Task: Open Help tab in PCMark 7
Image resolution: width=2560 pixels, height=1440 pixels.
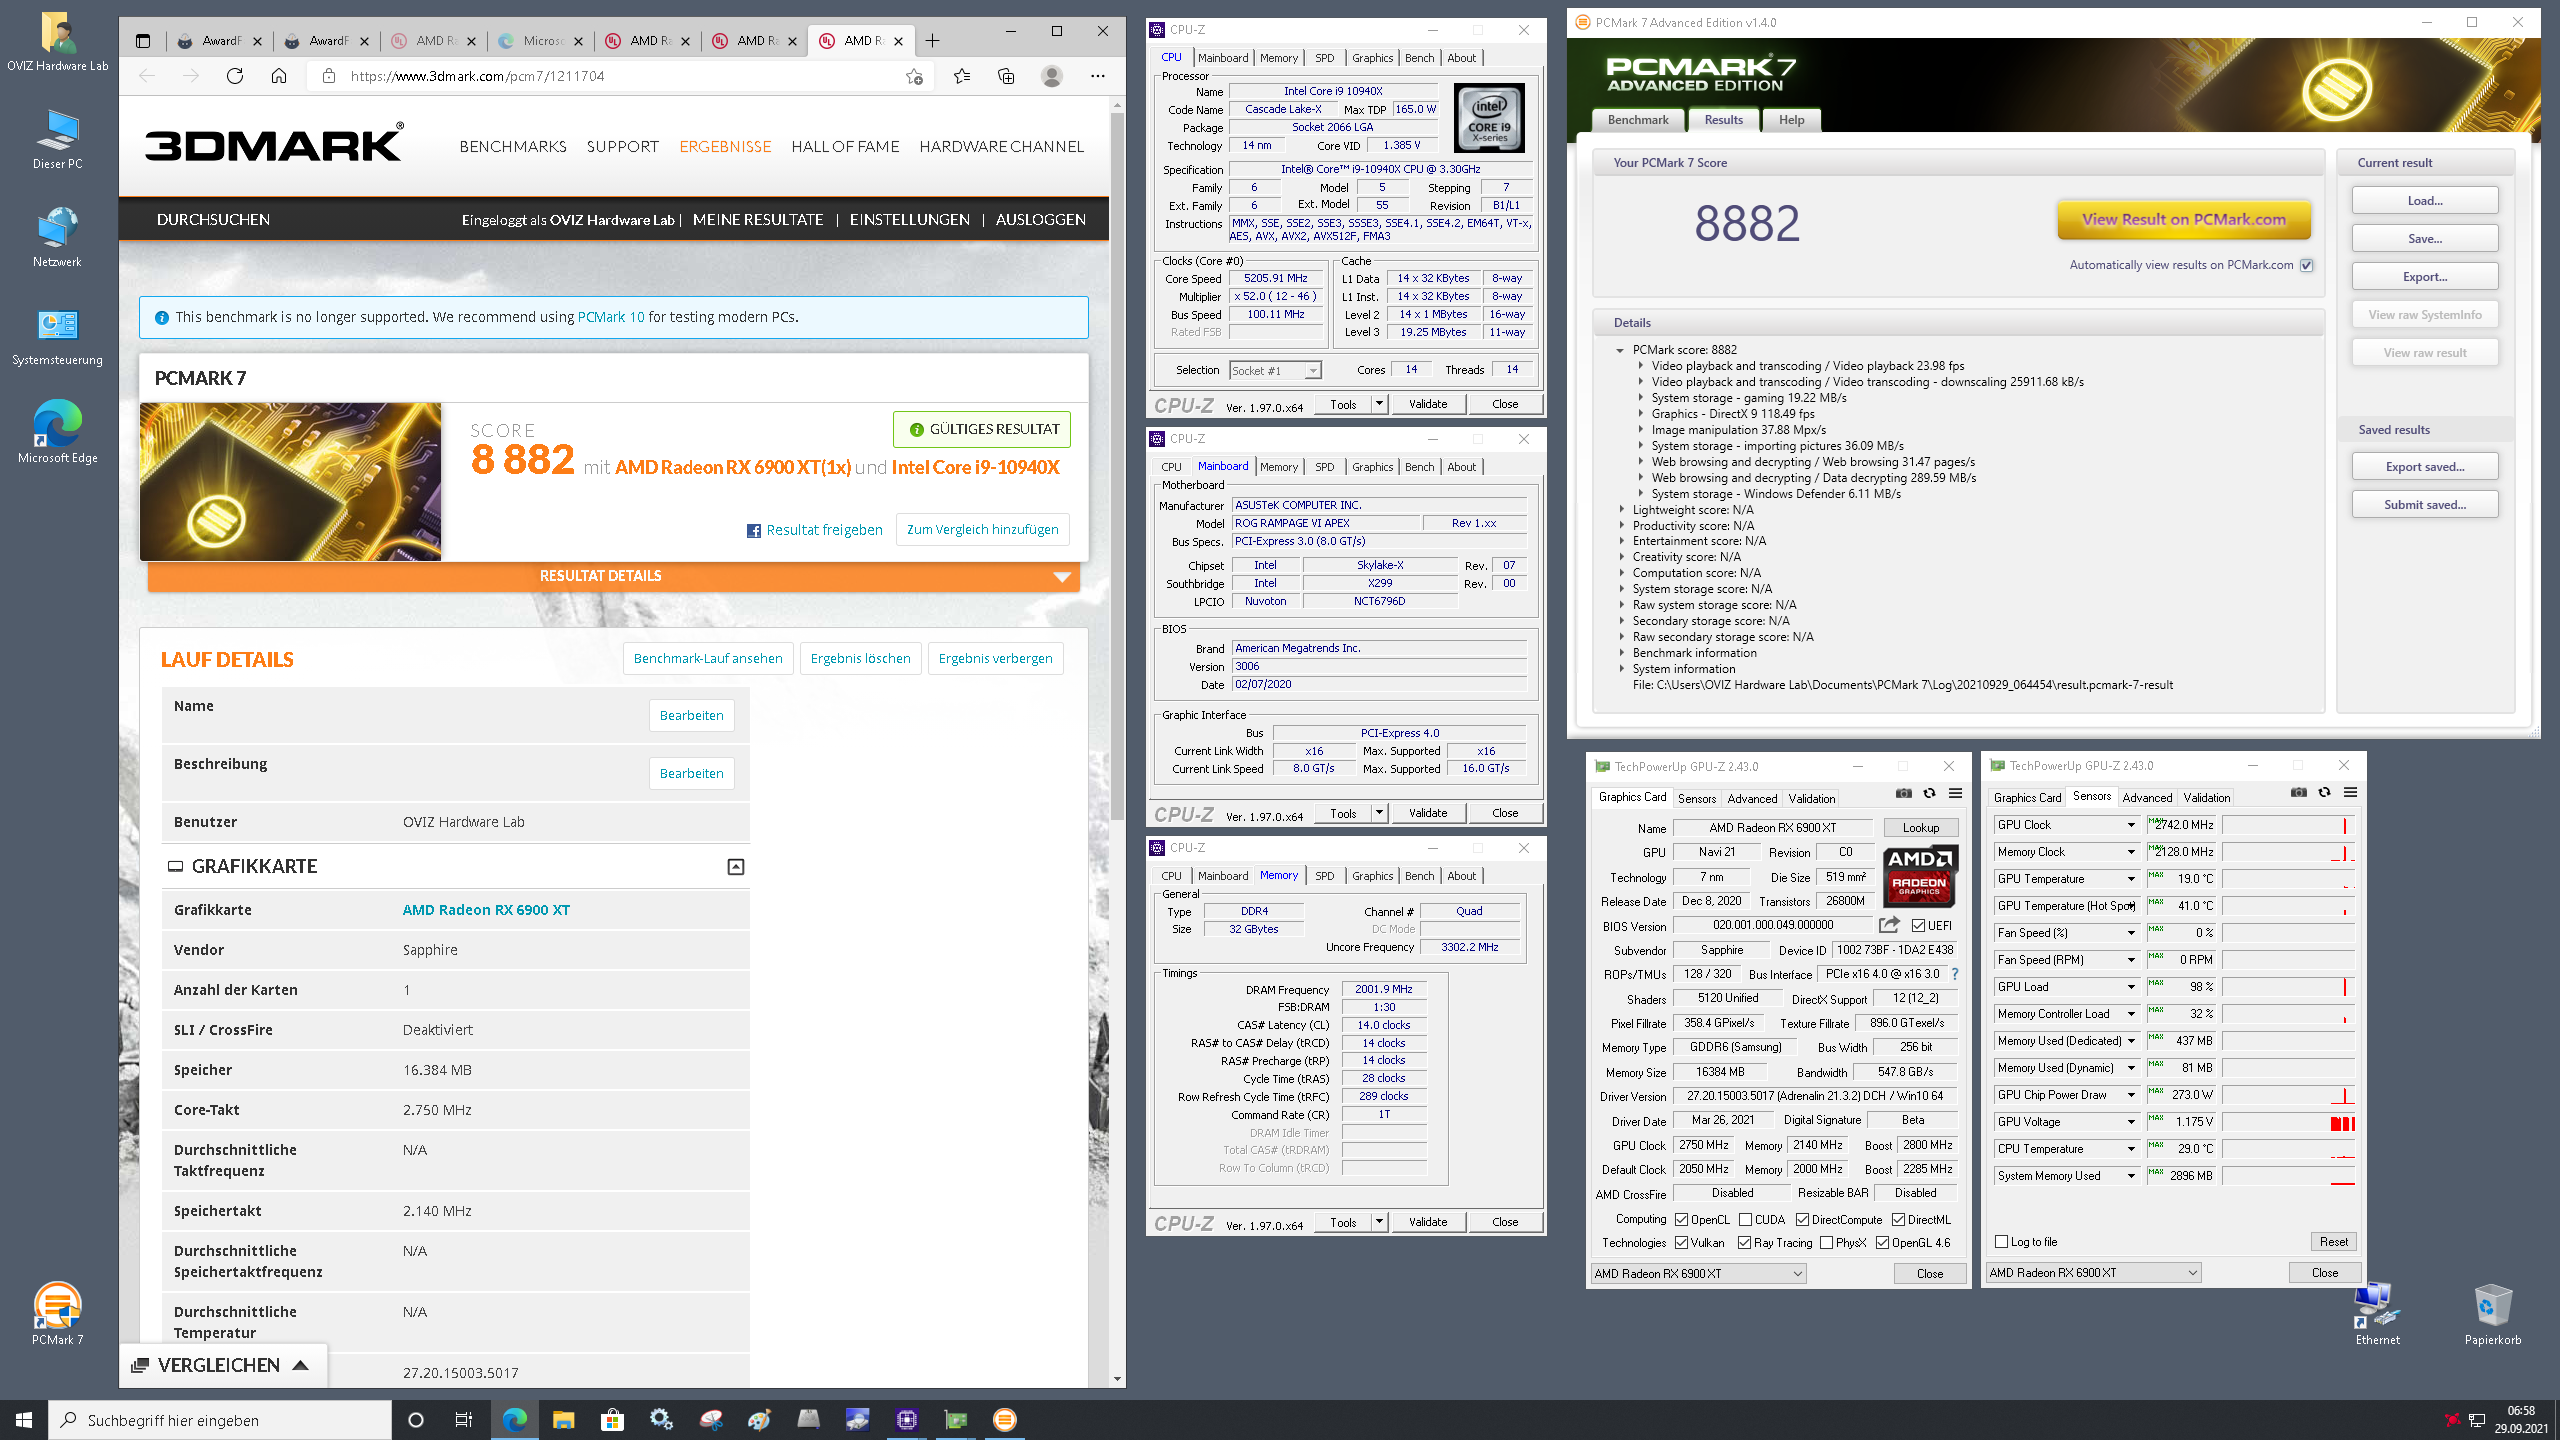Action: click(1791, 120)
